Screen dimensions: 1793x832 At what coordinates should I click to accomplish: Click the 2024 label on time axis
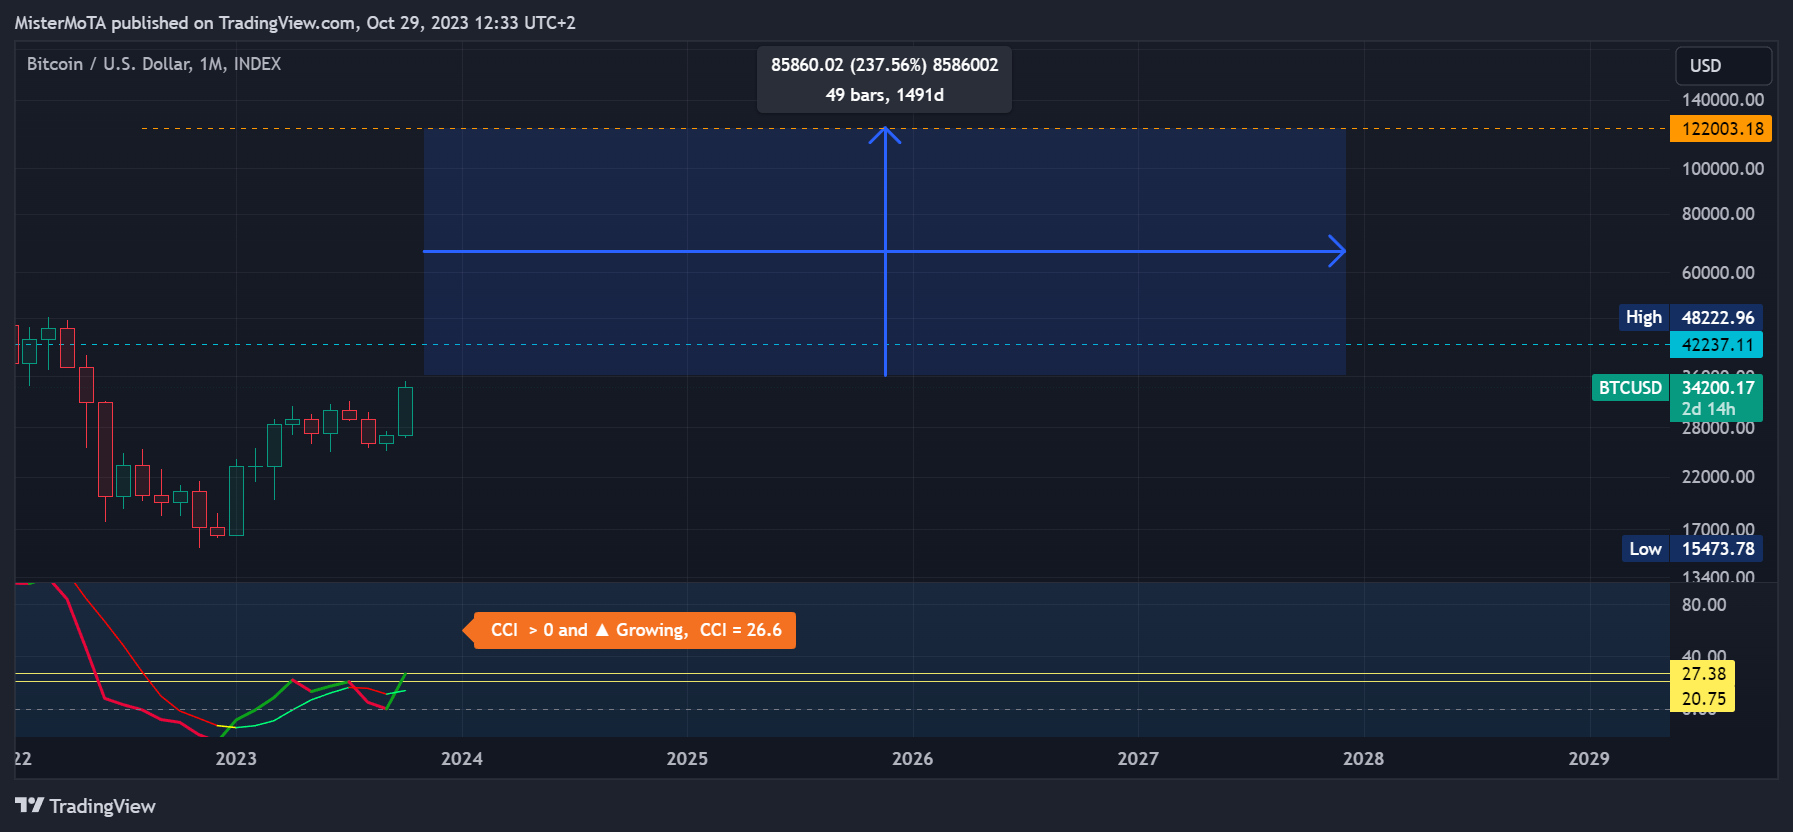462,759
